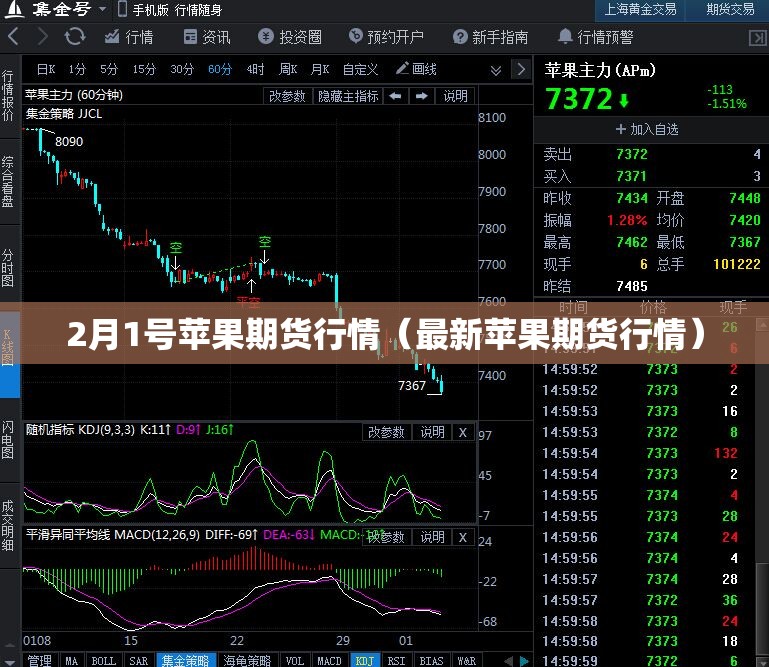Screen dimensions: 769x667
Task: Select the 60分 chart period
Action: [x=220, y=69]
